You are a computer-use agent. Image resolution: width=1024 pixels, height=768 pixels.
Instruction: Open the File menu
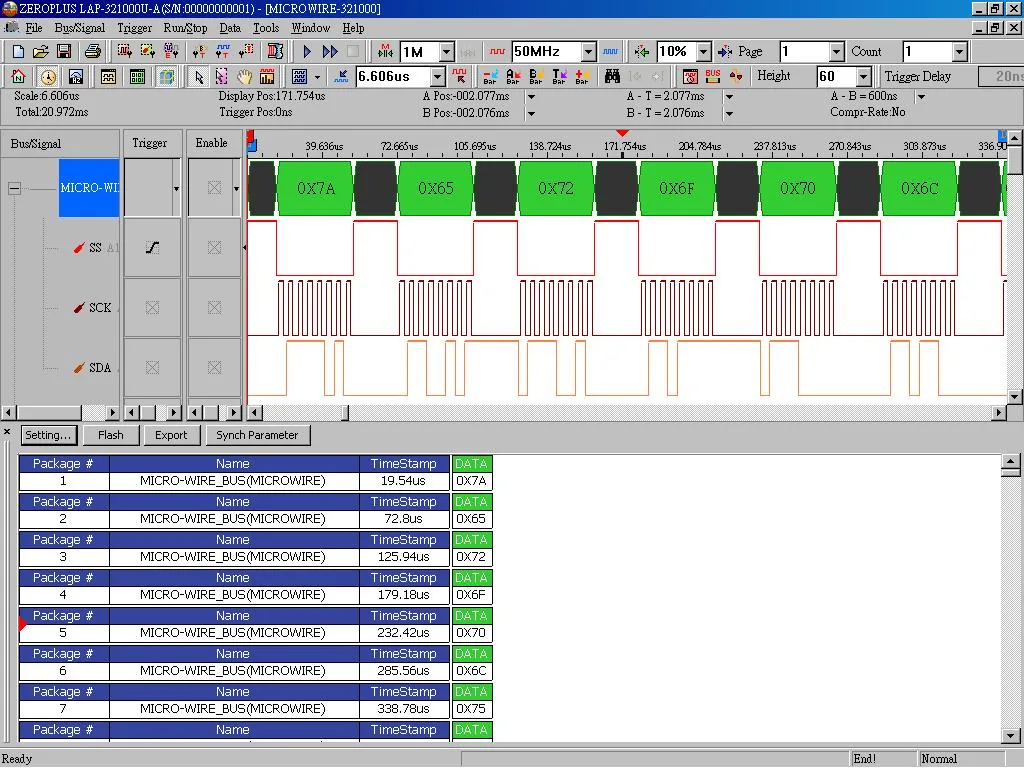33,28
